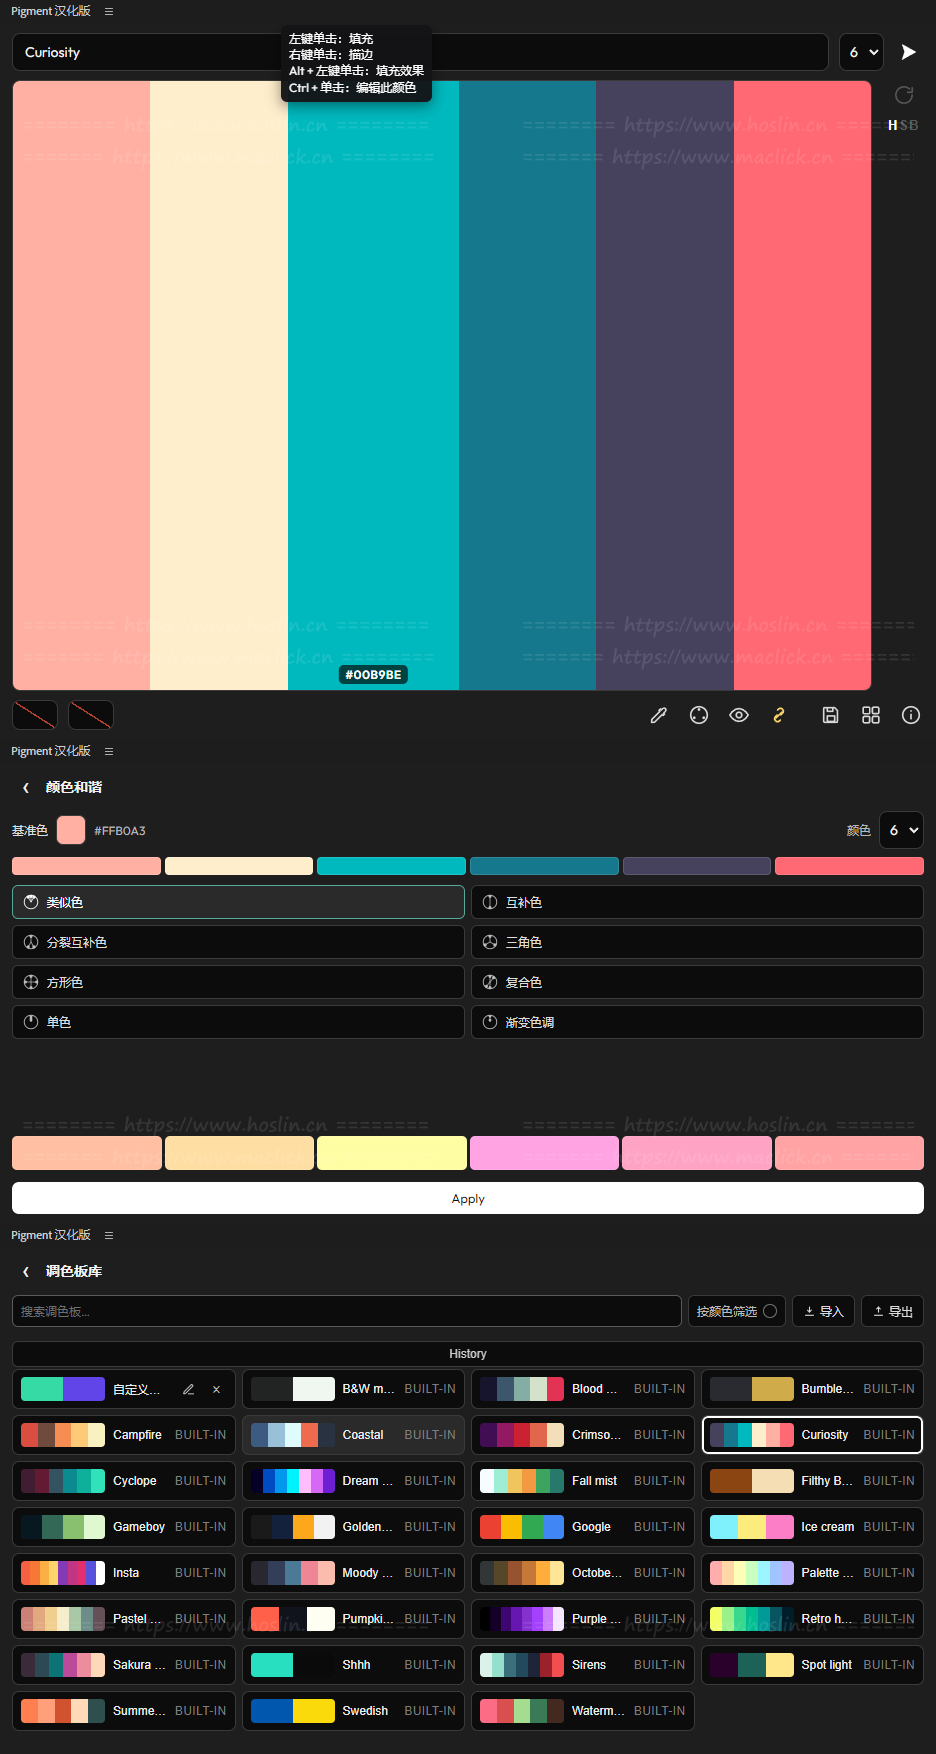936x1754 pixels.
Task: Select the Curiosity palette in library
Action: [812, 1435]
